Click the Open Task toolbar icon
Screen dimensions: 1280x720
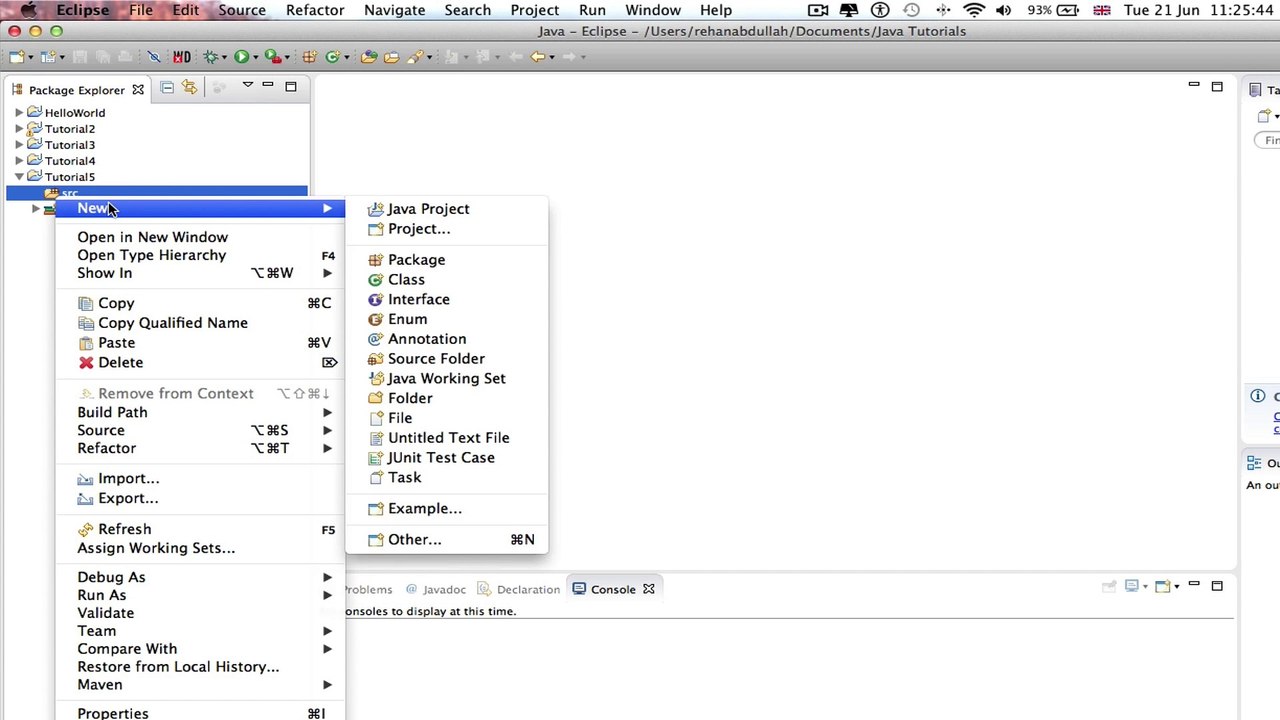(391, 57)
